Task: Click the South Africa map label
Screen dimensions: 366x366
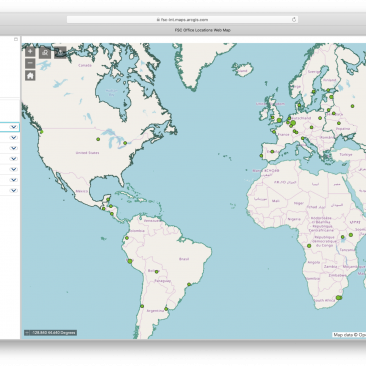Action: coord(324,300)
